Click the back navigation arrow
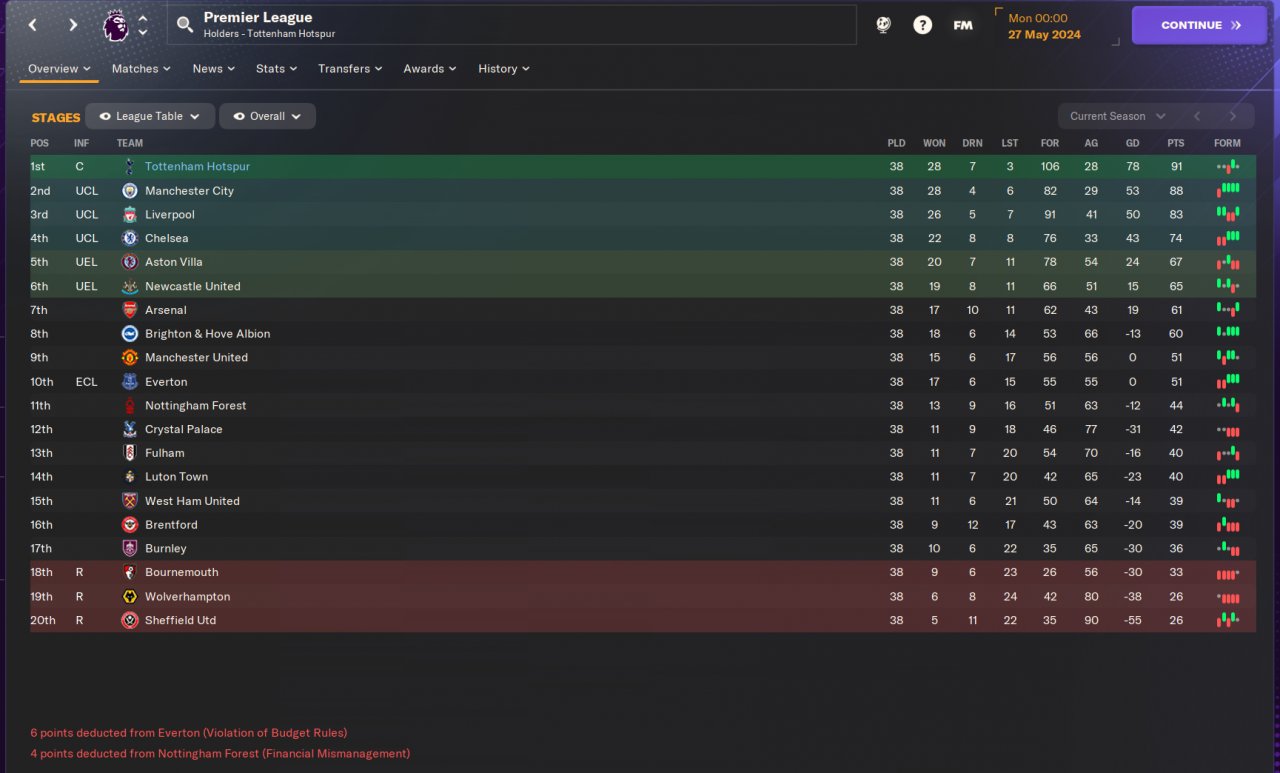 pos(33,25)
